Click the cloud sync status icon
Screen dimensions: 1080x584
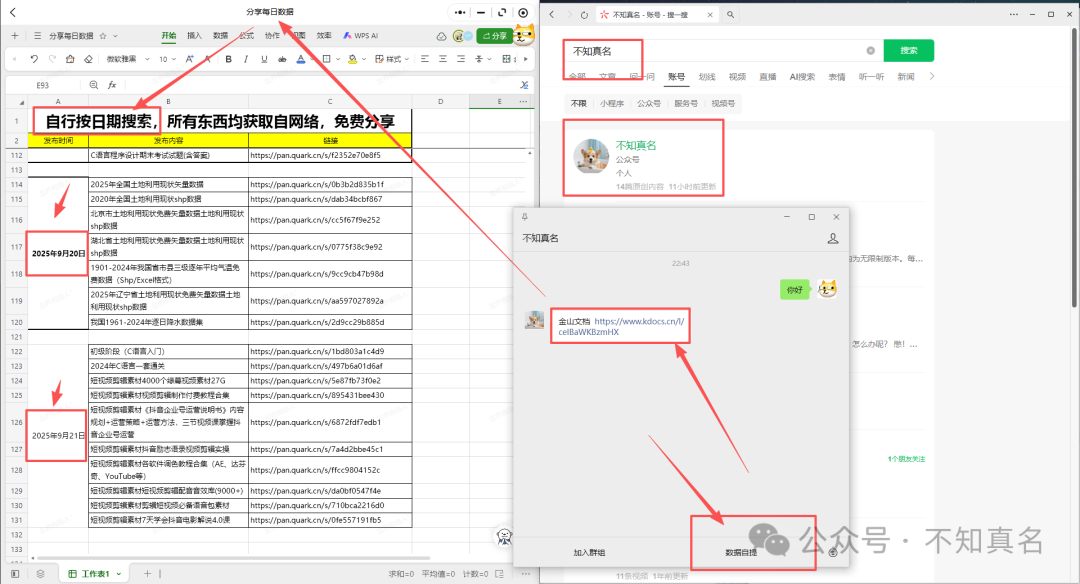click(x=442, y=36)
